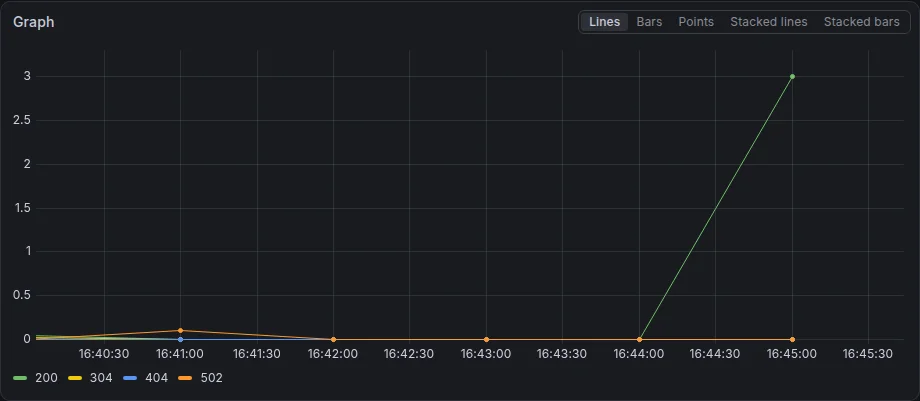
Task: Toggle the 304 series in legend
Action: tap(101, 378)
